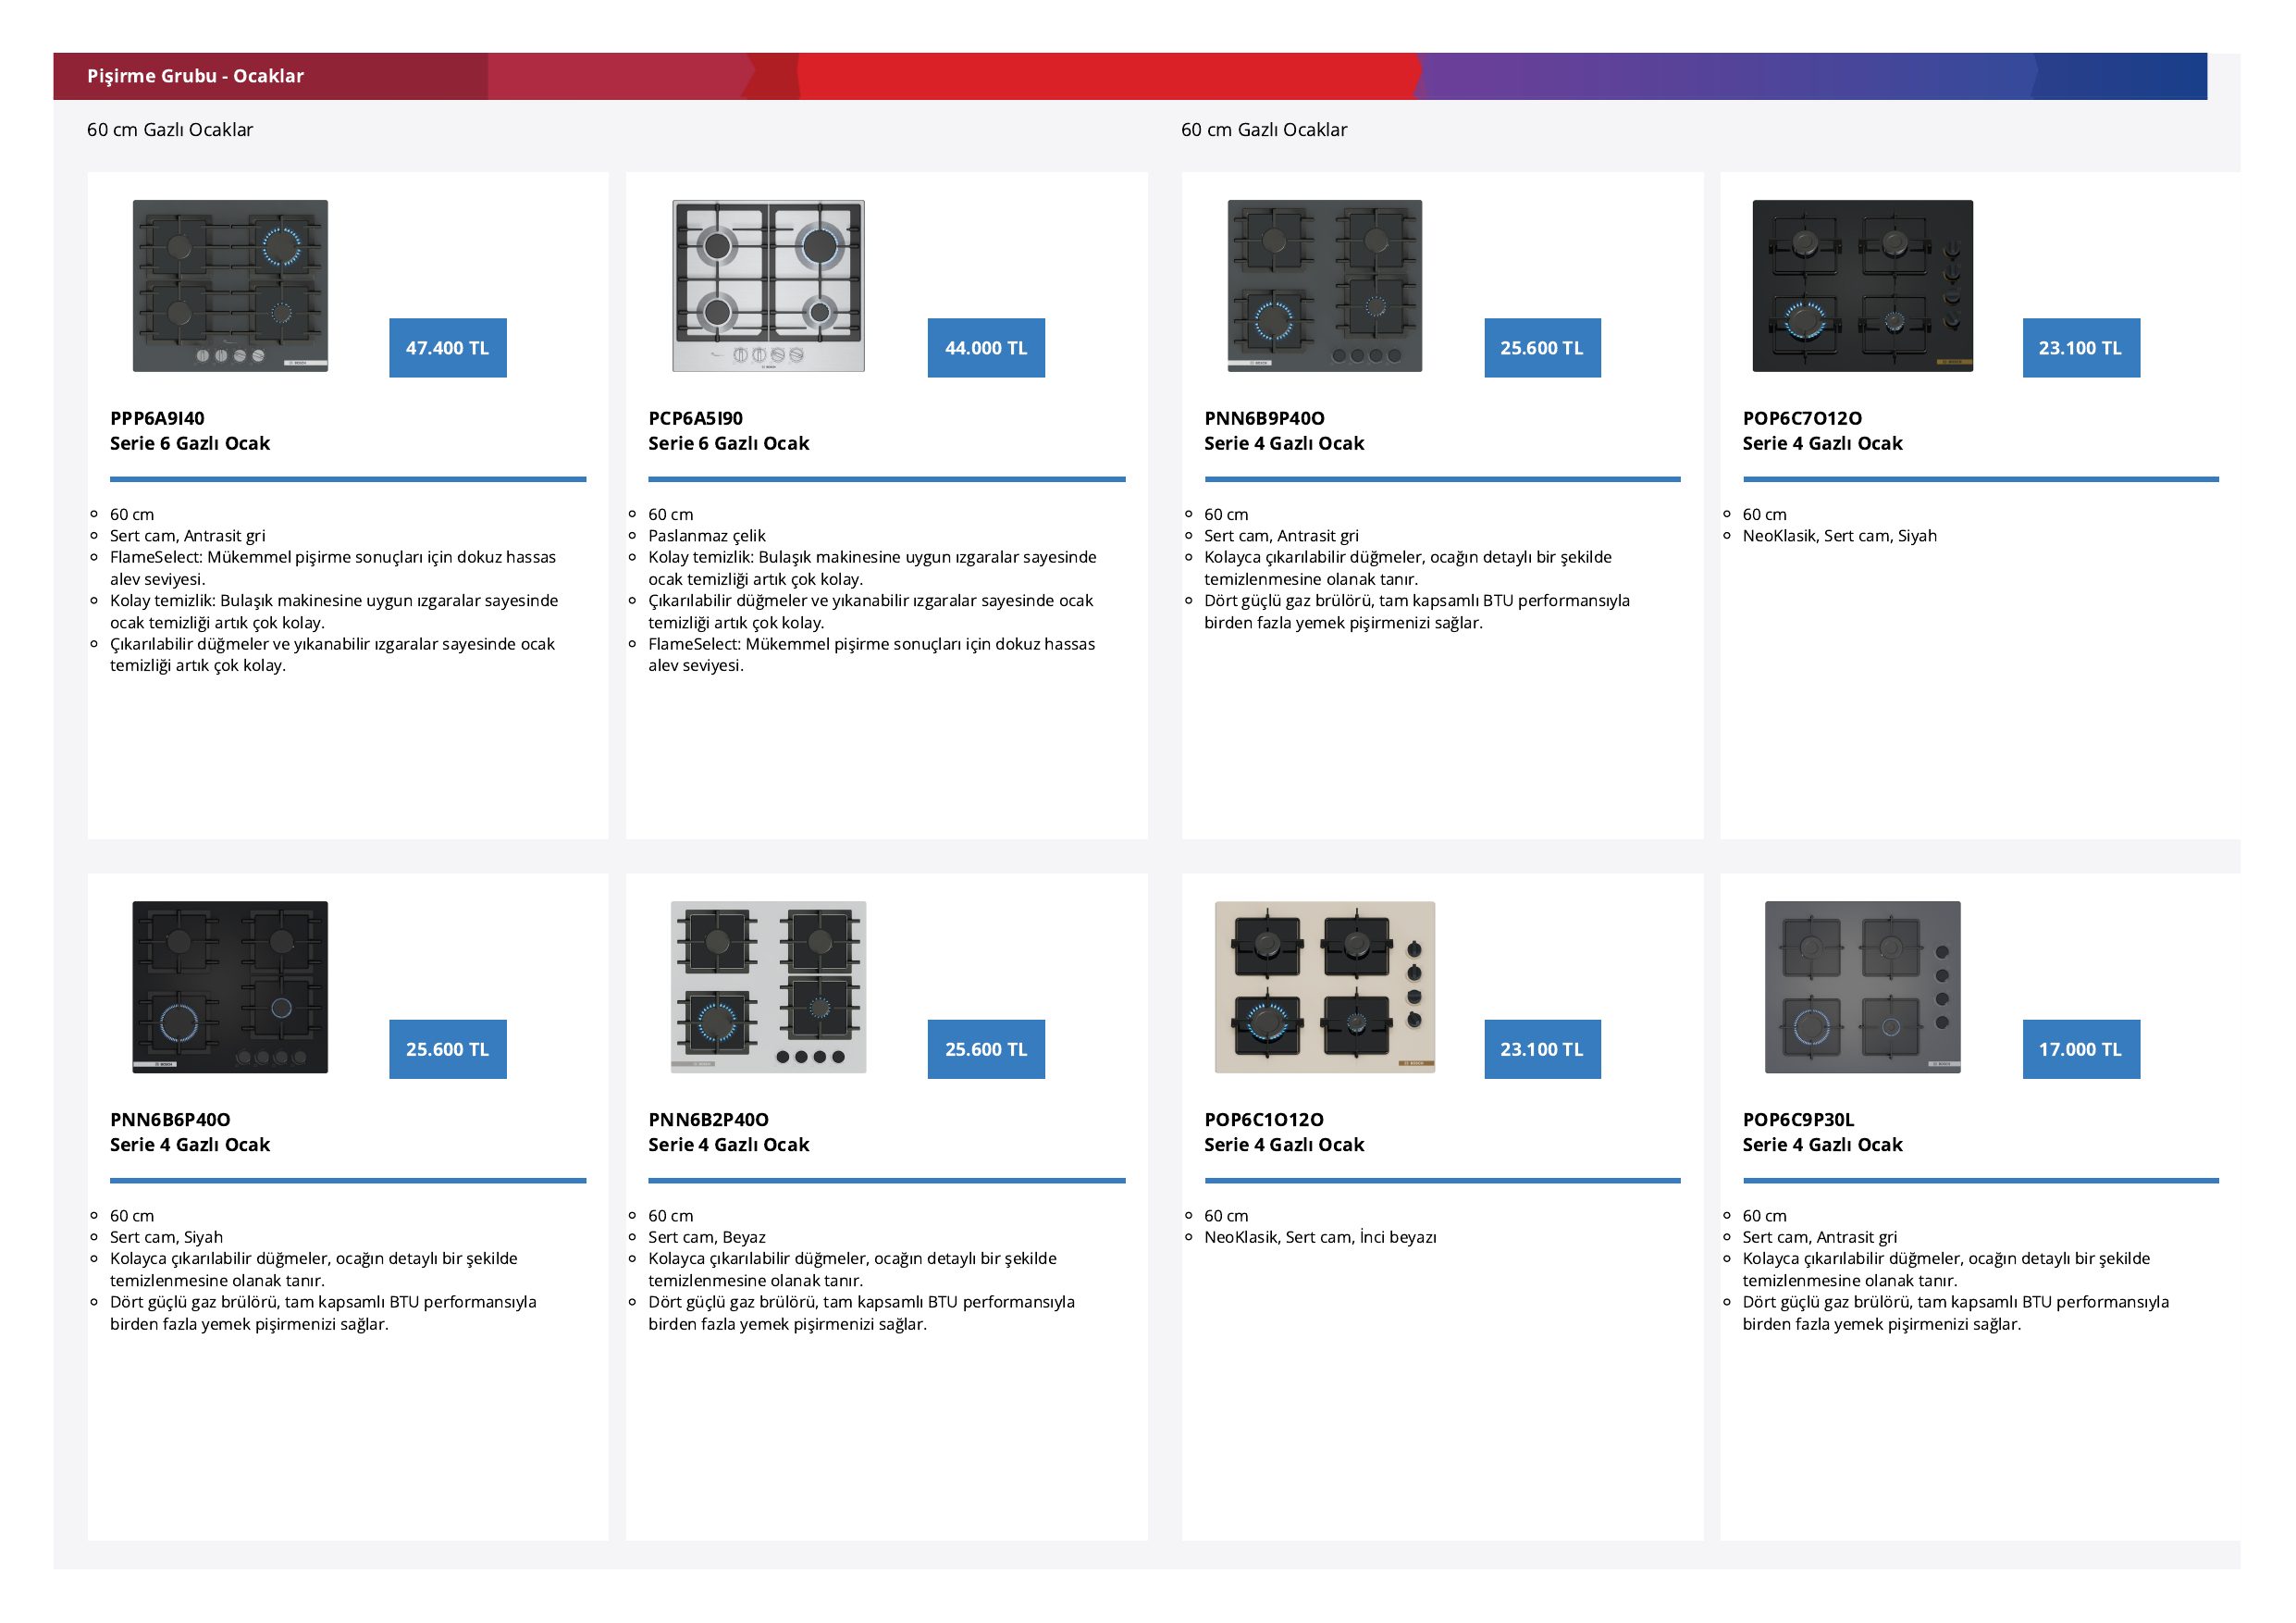Click the POP6C9P30L model name
Image resolution: width=2296 pixels, height=1623 pixels.
1798,1119
